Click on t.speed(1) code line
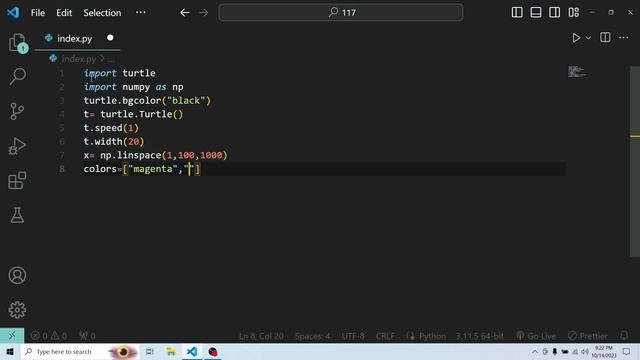Image resolution: width=640 pixels, height=360 pixels. (111, 128)
